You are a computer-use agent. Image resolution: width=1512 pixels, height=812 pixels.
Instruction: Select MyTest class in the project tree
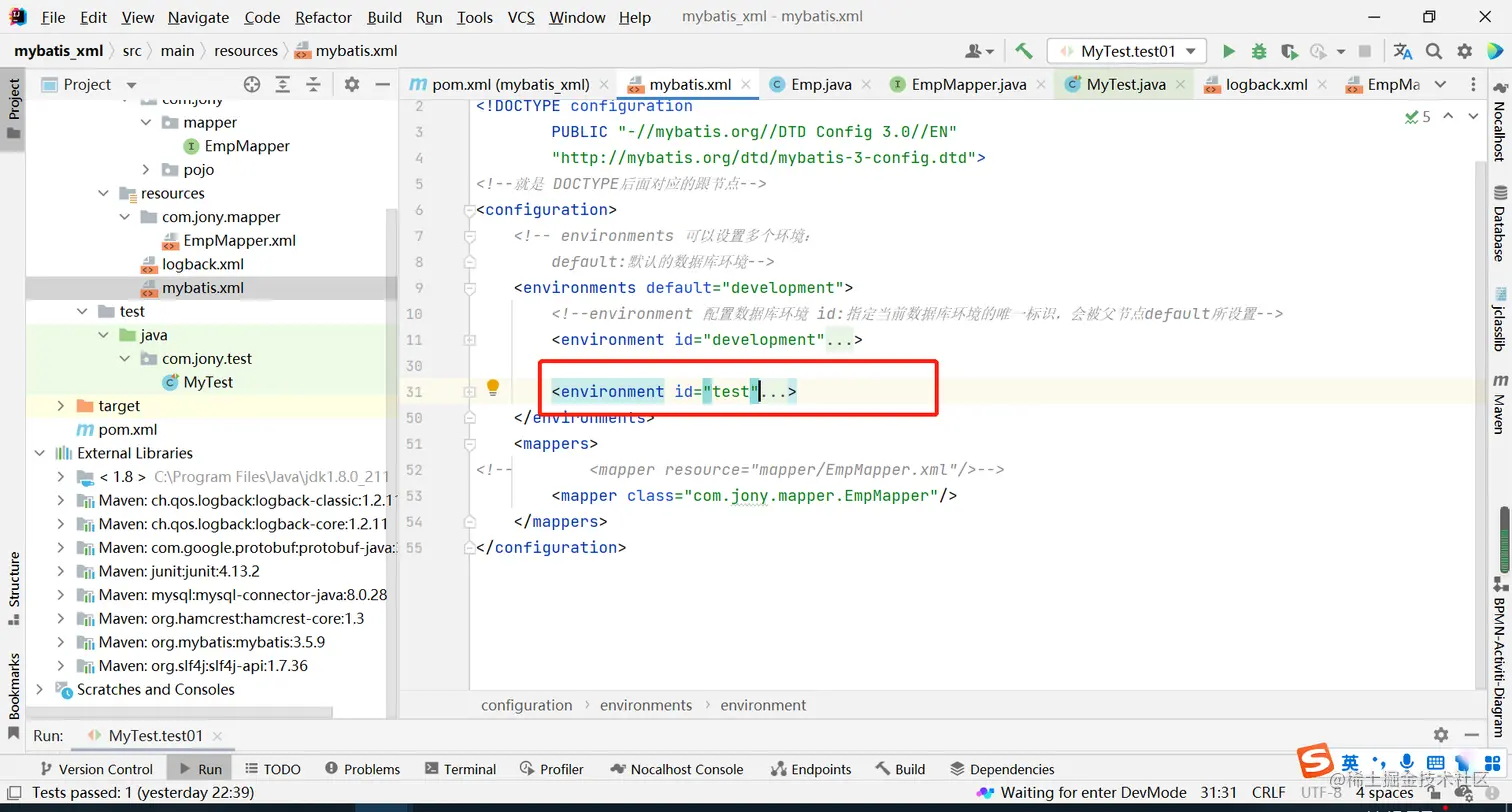click(208, 383)
